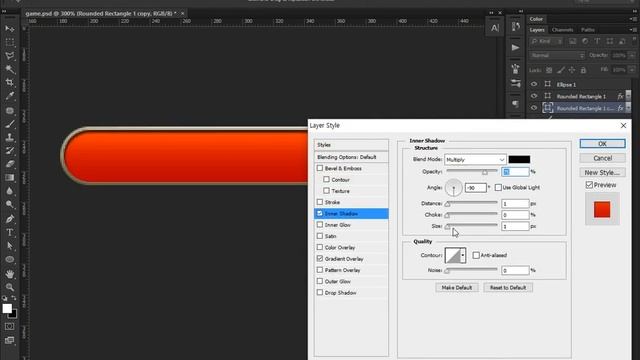Filter layers by type layers icon
The height and width of the screenshot is (360, 640).
pyautogui.click(x=597, y=41)
